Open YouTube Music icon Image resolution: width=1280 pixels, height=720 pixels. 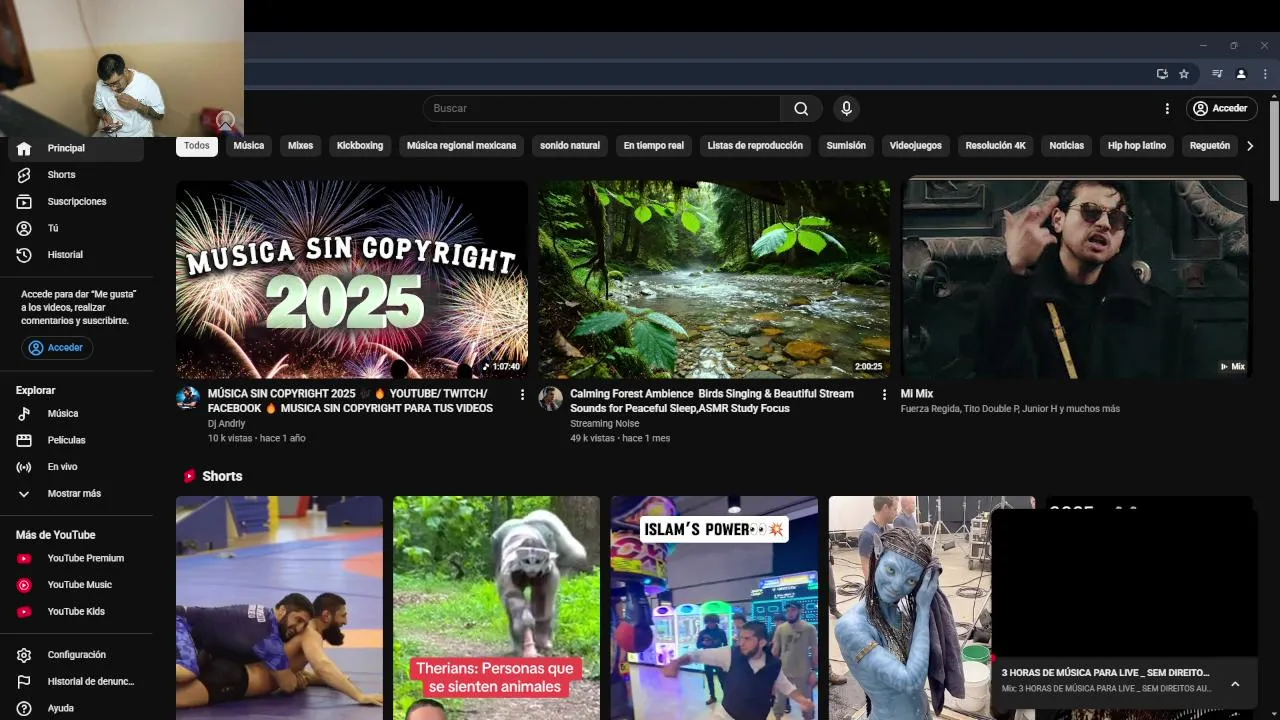click(24, 585)
